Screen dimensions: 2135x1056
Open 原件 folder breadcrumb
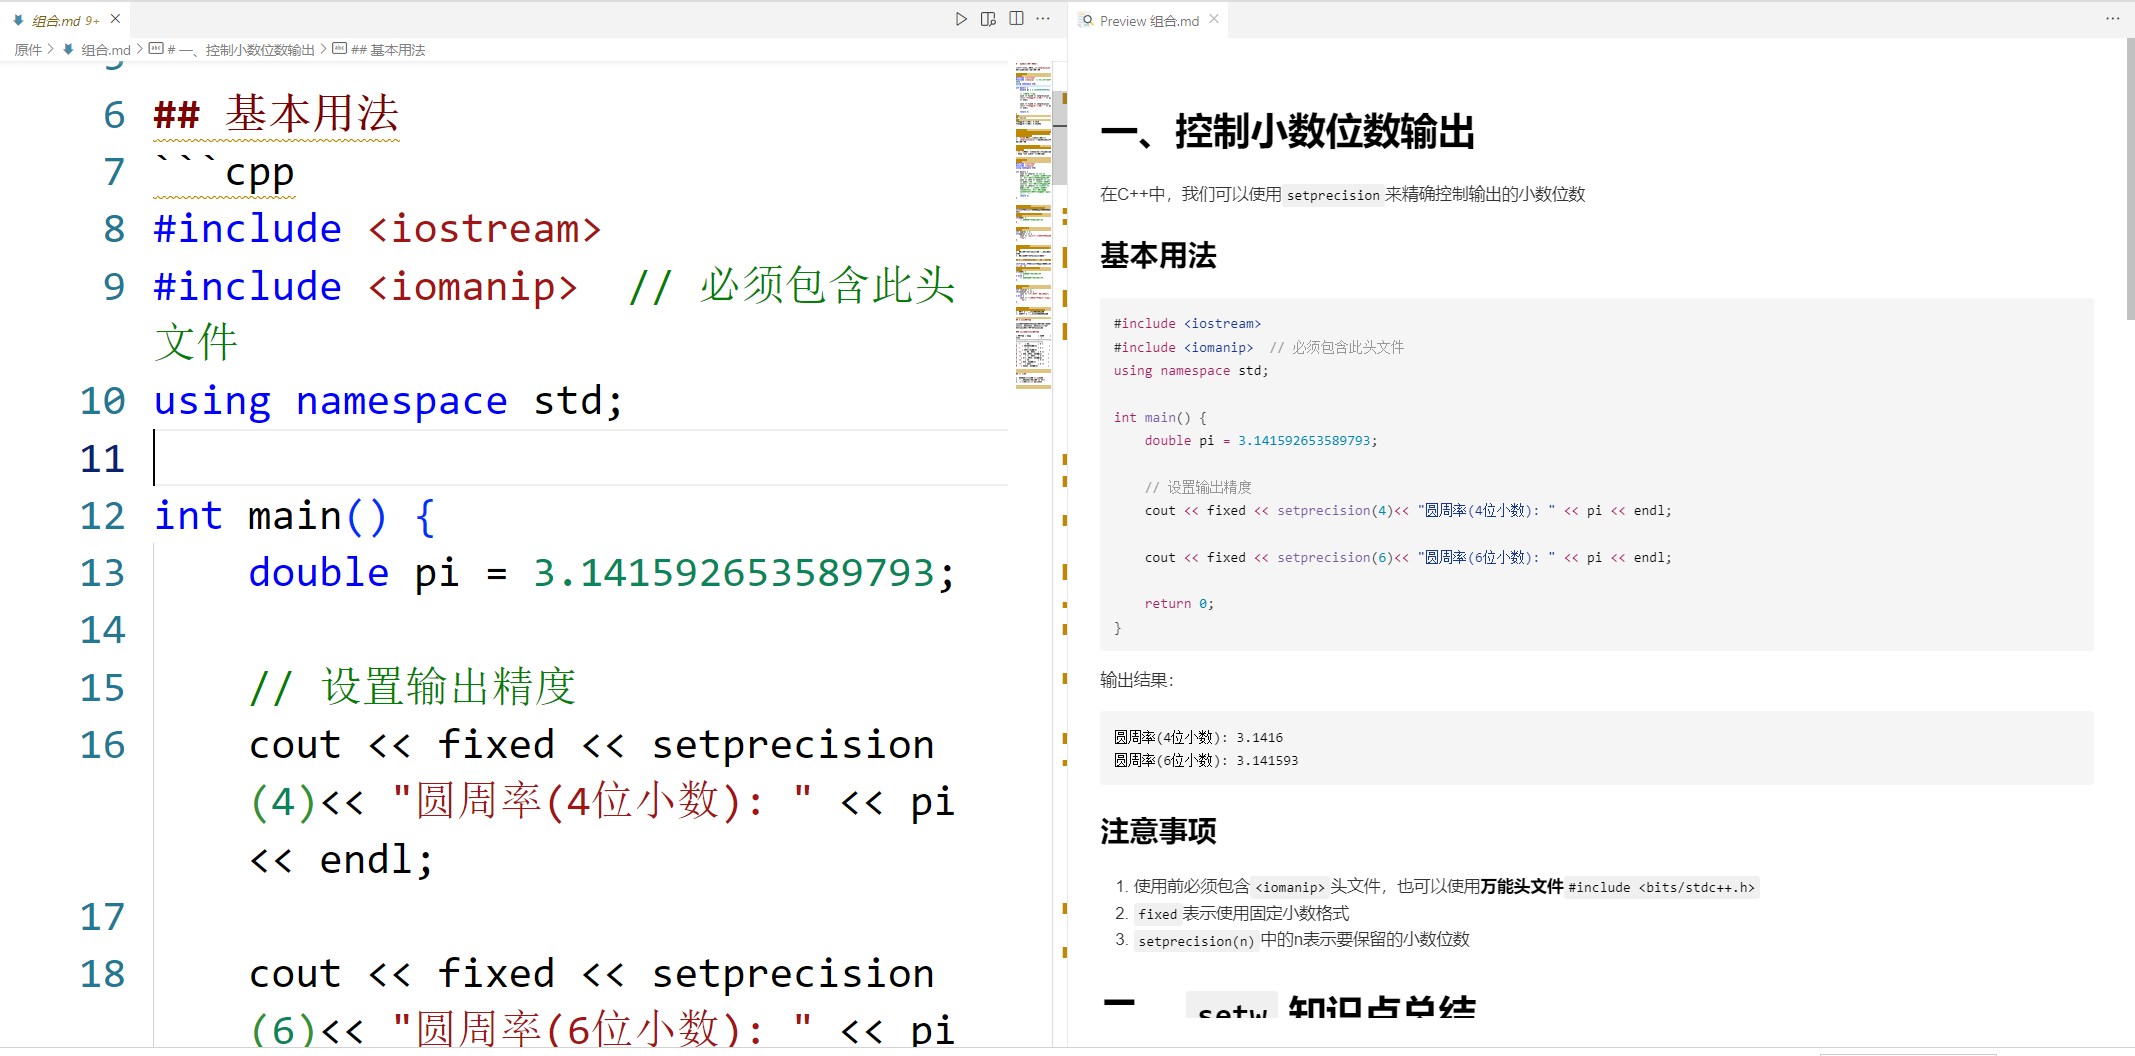[x=28, y=50]
